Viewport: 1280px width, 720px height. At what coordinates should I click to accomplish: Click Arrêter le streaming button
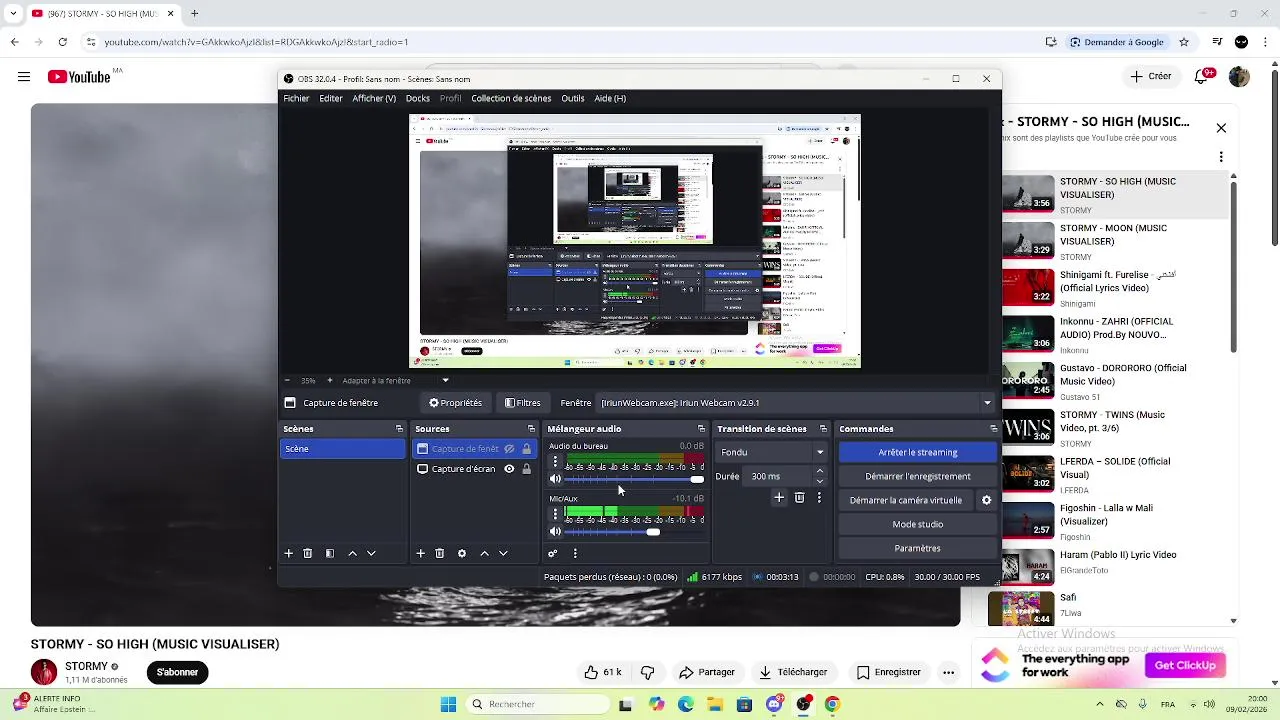(918, 452)
